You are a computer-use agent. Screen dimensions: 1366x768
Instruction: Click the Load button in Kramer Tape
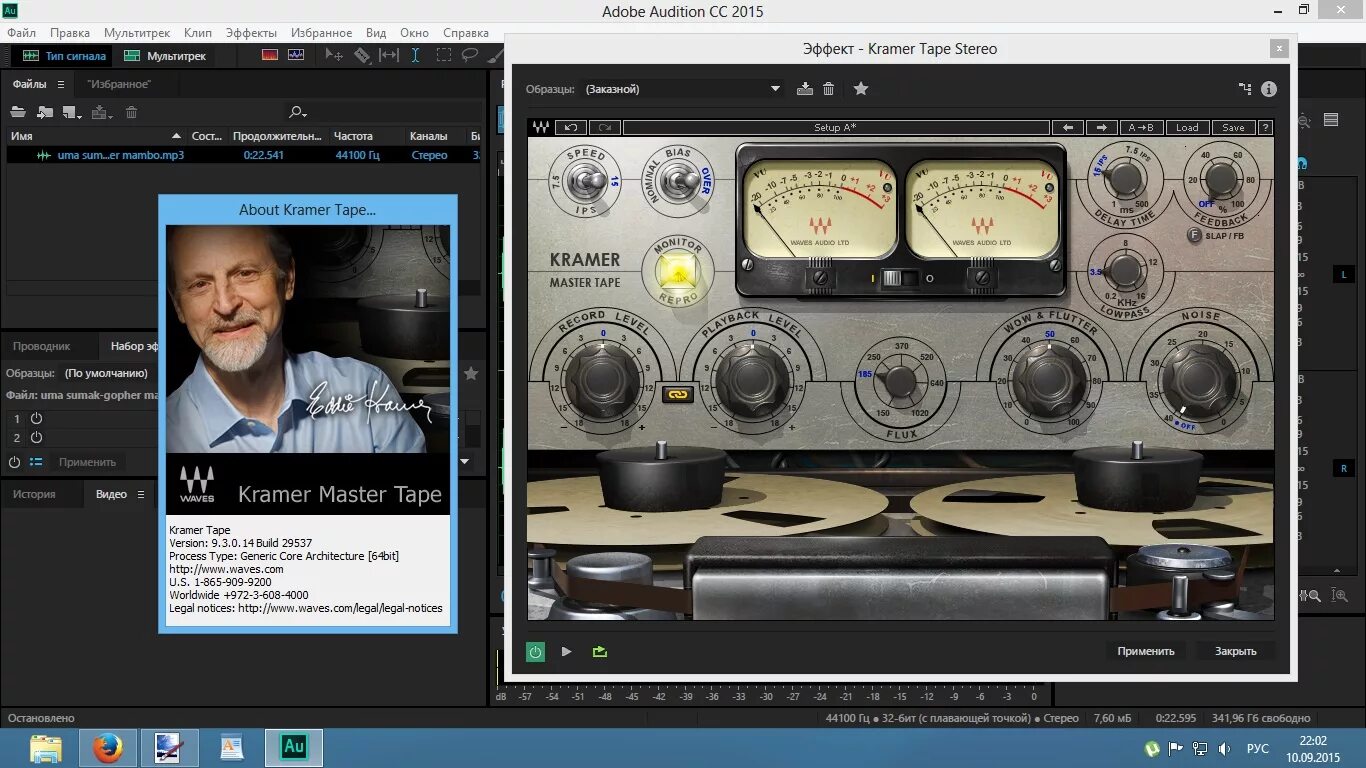point(1186,127)
